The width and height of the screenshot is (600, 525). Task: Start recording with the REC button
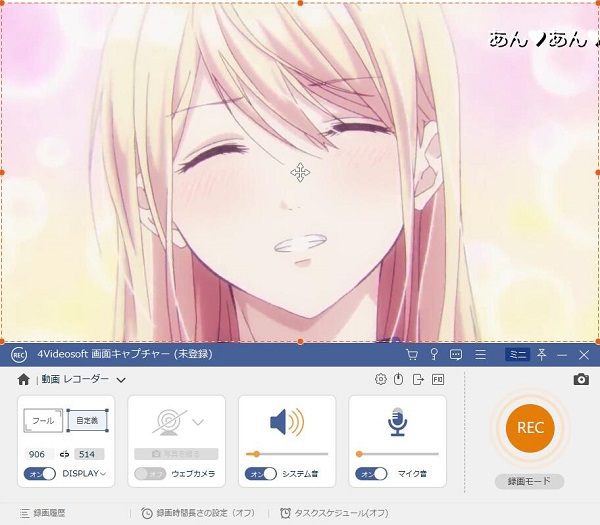[x=530, y=428]
